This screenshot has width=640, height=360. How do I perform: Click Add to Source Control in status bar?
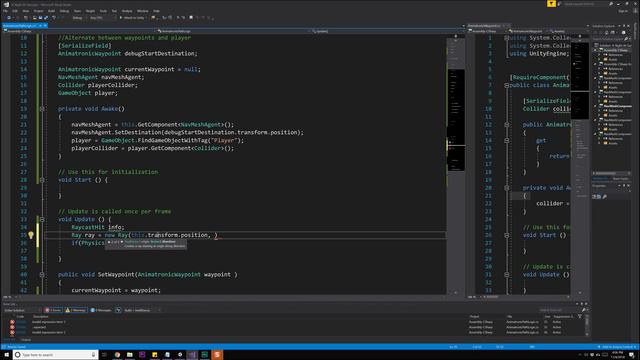(x=617, y=347)
